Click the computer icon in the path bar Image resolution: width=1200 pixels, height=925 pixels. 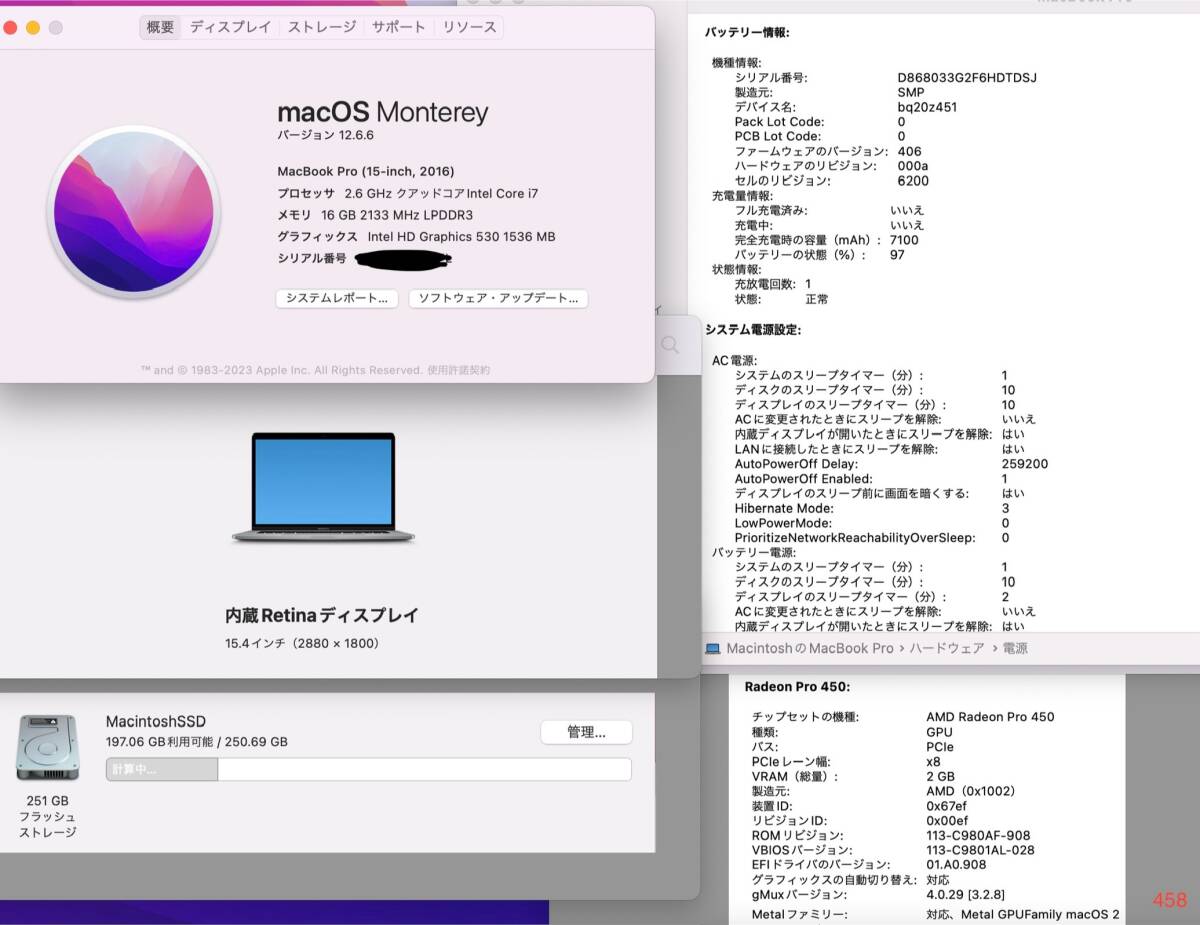coord(713,648)
